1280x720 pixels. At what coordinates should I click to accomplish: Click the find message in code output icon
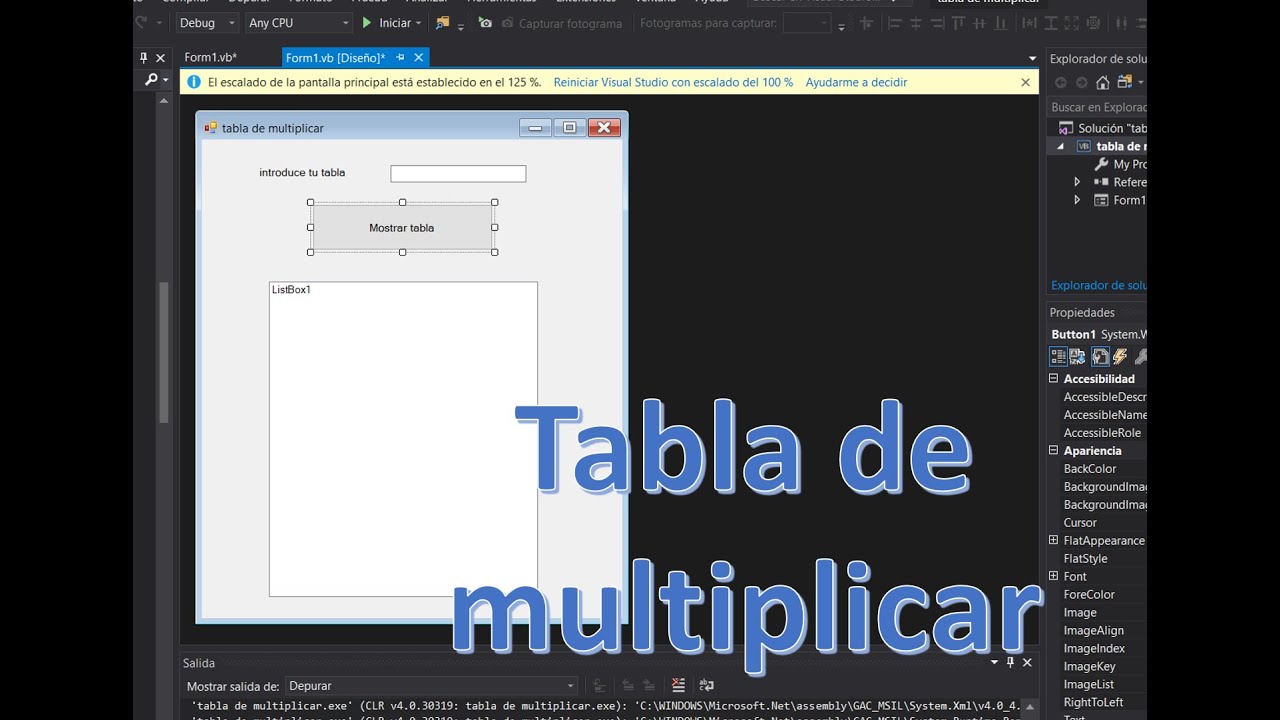coord(600,685)
